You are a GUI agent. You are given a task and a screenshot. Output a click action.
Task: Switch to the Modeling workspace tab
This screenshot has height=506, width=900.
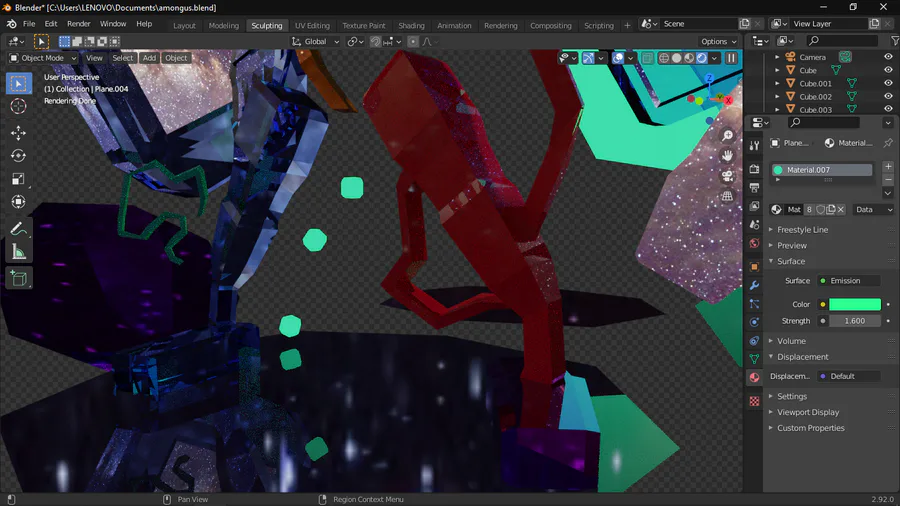[x=223, y=25]
